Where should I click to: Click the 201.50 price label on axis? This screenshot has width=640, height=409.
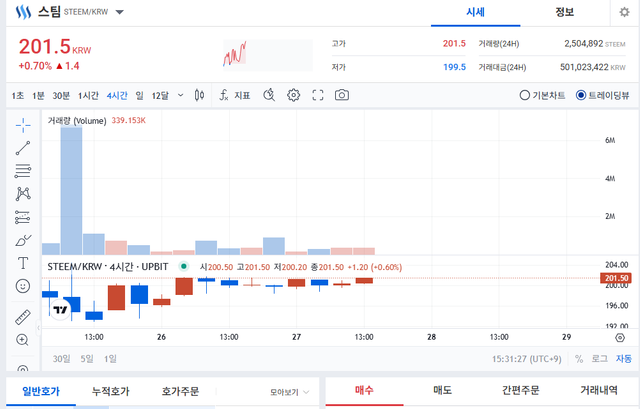pyautogui.click(x=616, y=278)
